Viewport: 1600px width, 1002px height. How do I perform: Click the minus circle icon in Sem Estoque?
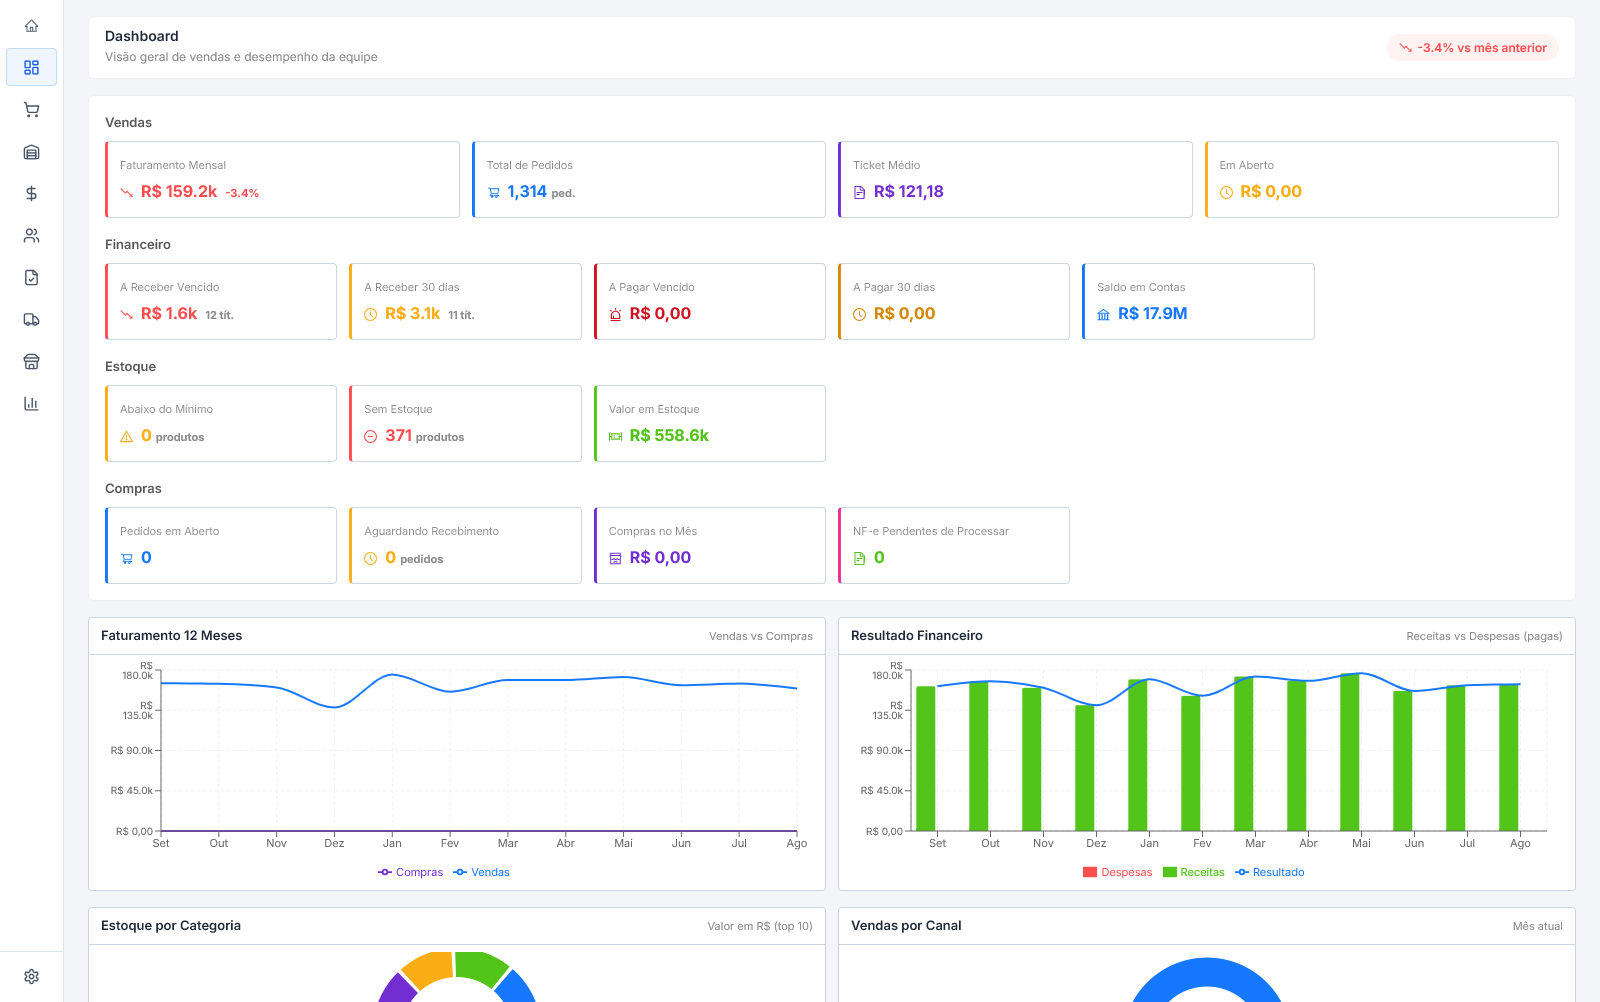[x=370, y=437]
